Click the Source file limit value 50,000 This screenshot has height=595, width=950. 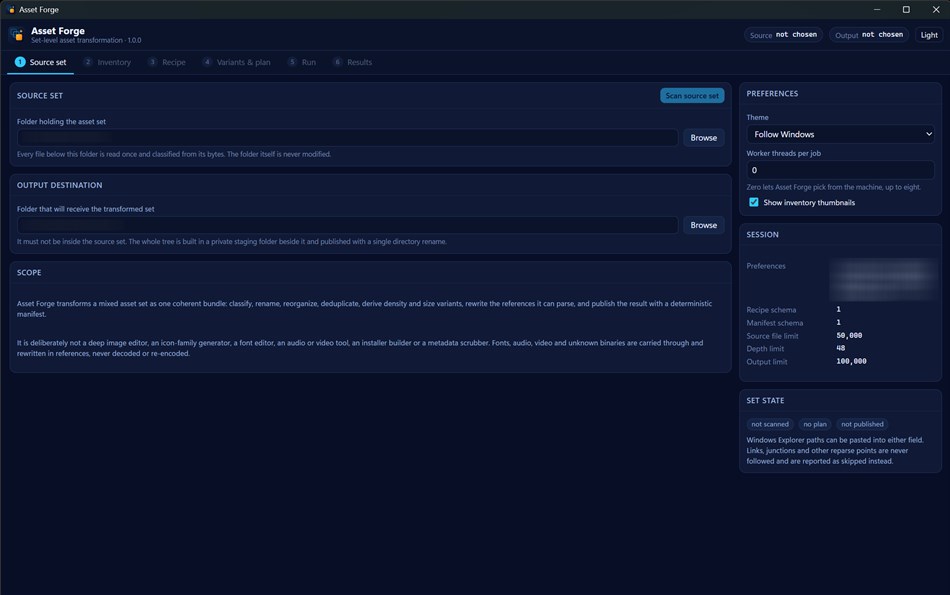tap(849, 336)
